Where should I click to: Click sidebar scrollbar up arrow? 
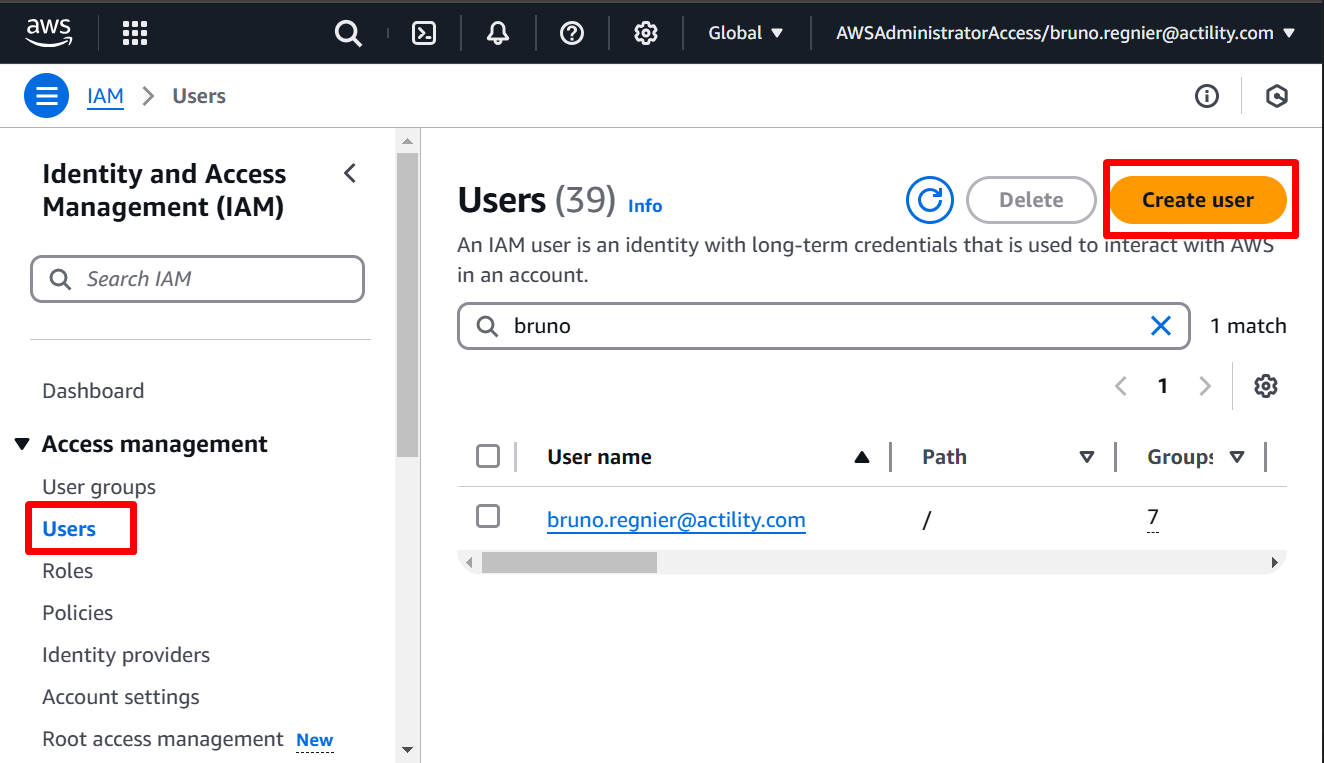click(407, 139)
